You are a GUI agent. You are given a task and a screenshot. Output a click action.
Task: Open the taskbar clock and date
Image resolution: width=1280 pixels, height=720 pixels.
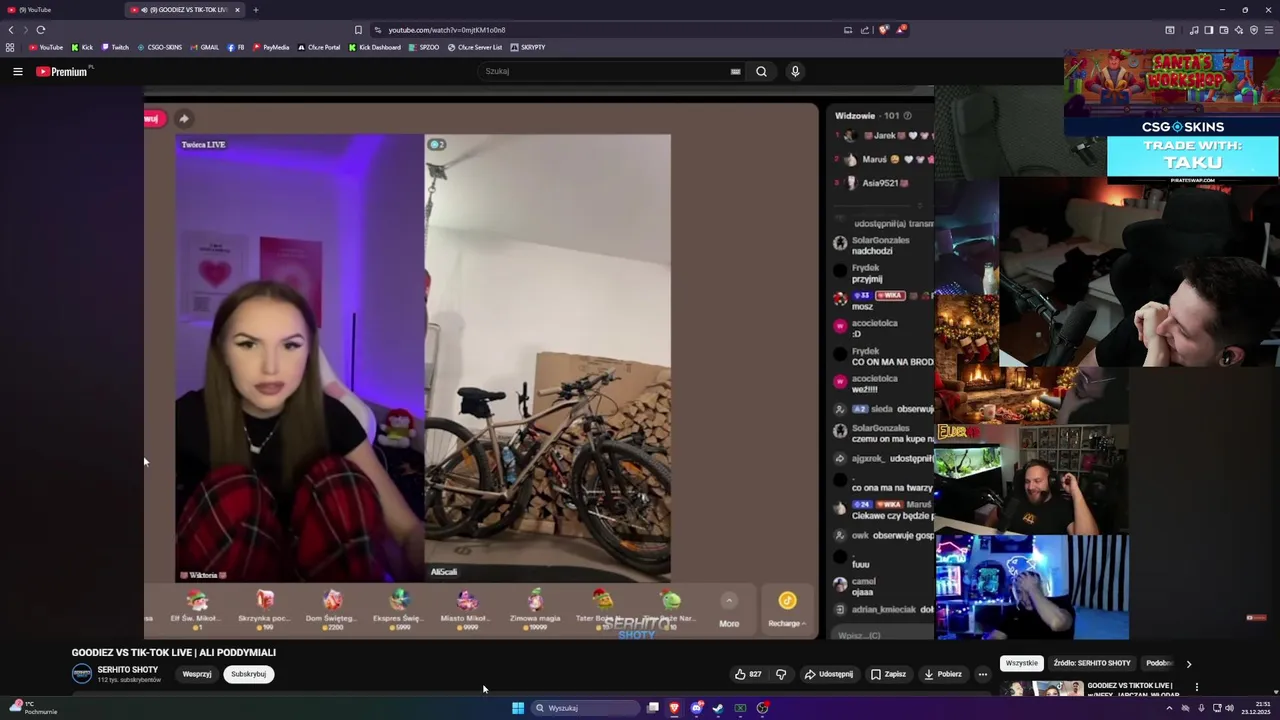pos(1254,708)
